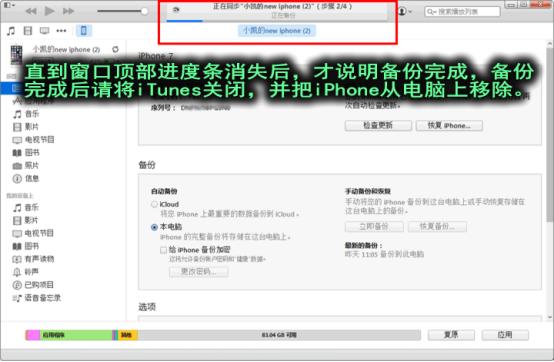This screenshot has width=554, height=362.
Task: Open 信息 in the sidebar
Action: click(26, 178)
